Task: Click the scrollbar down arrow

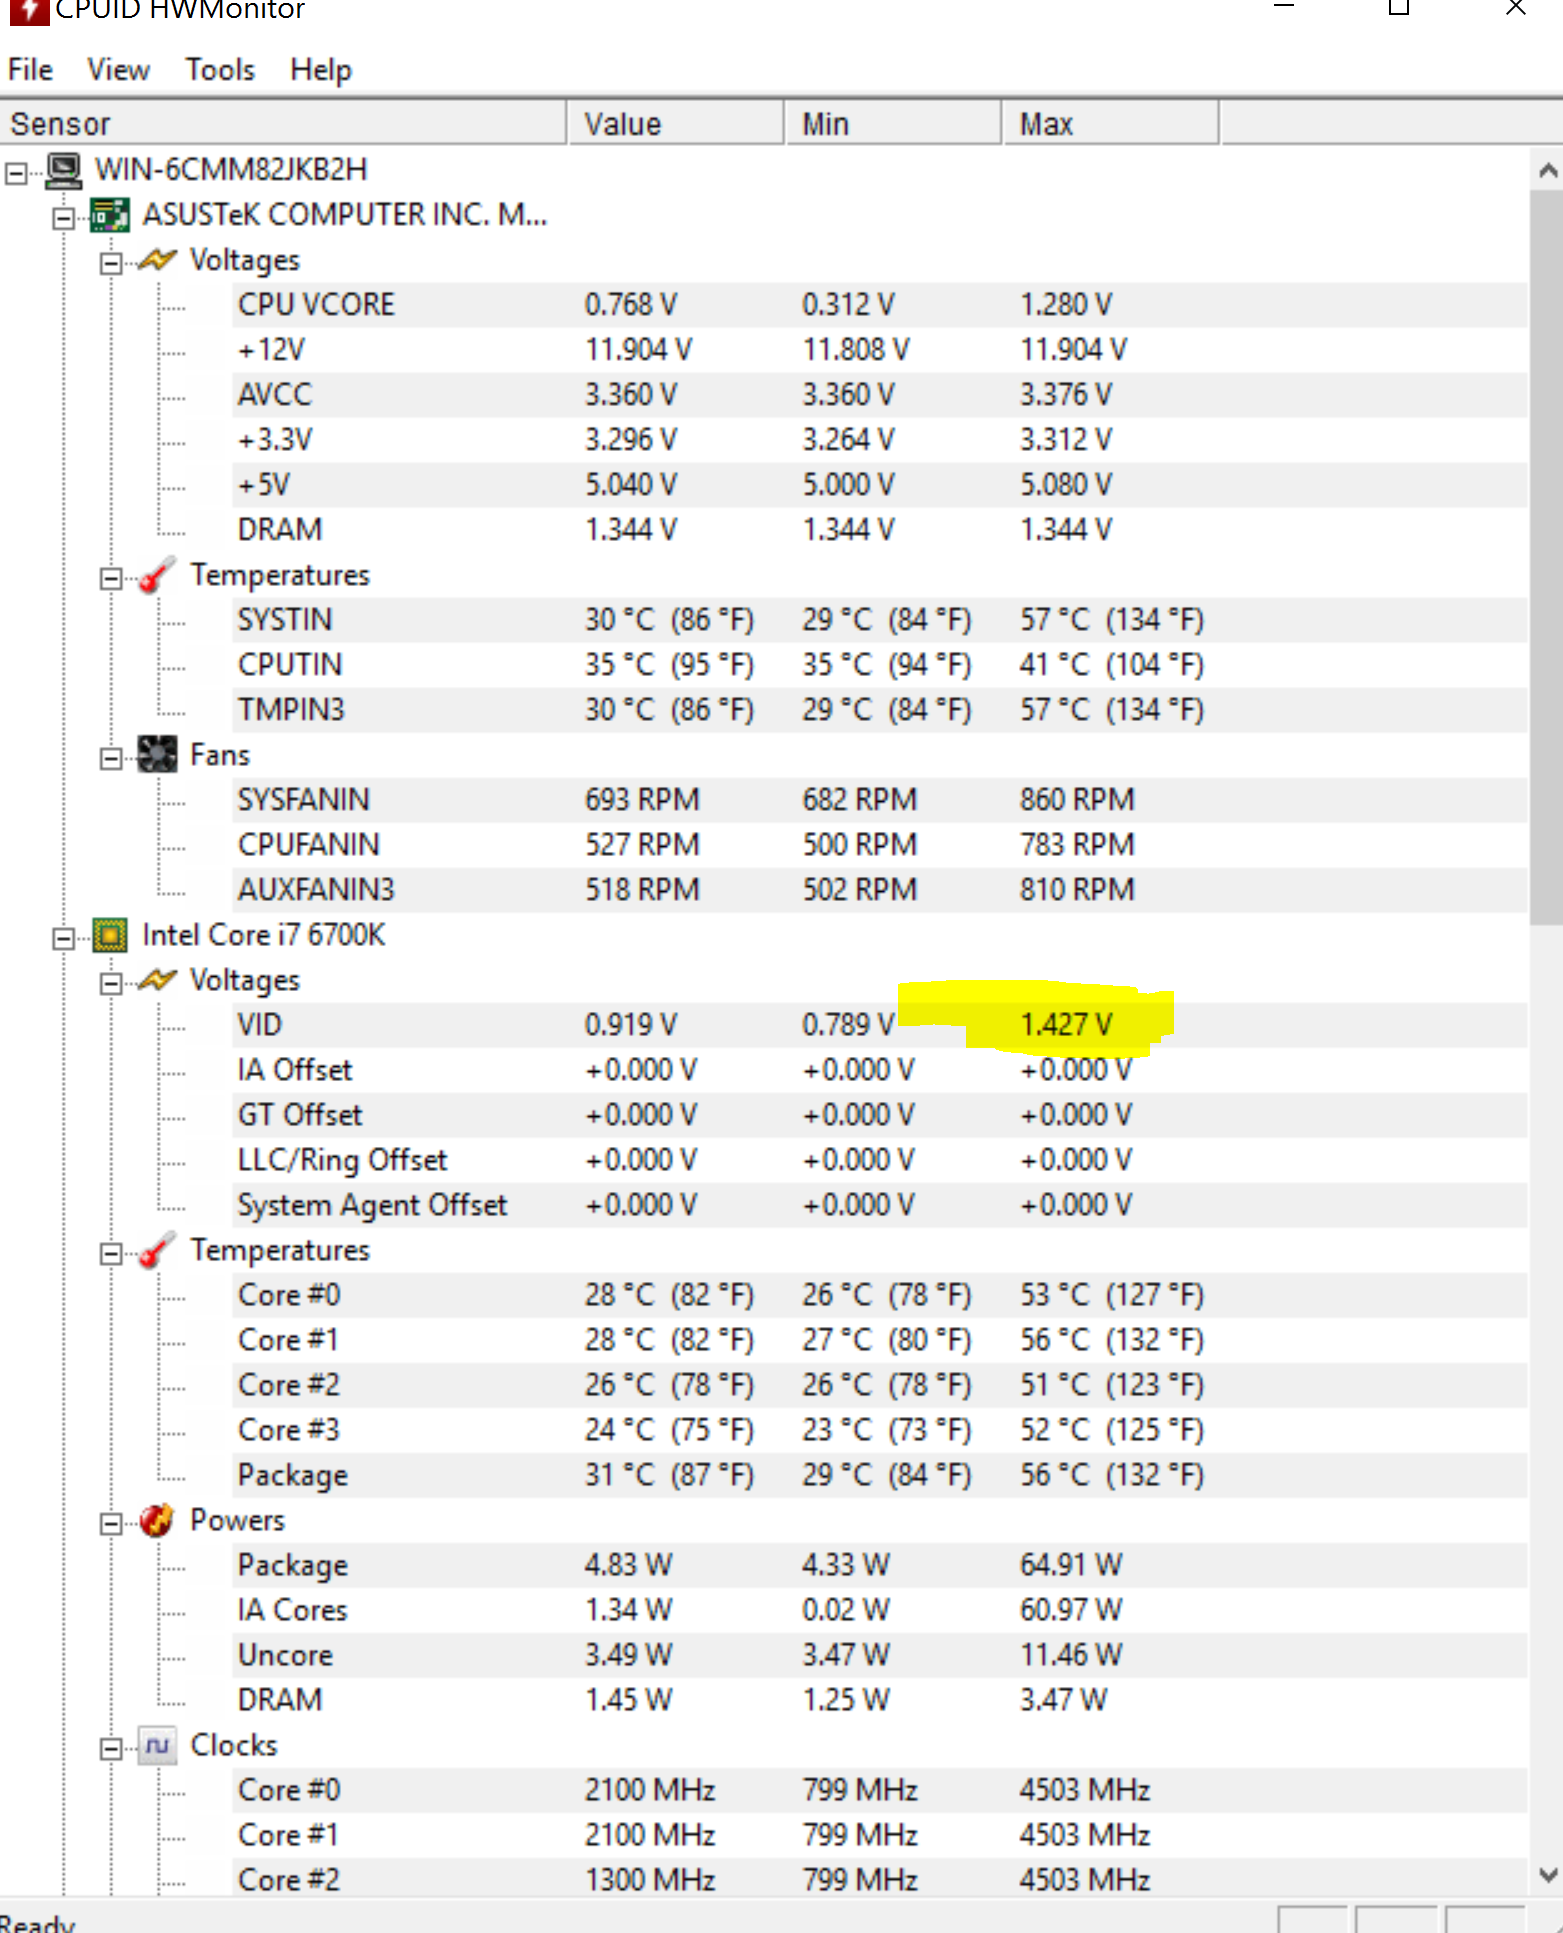Action: point(1548,1875)
